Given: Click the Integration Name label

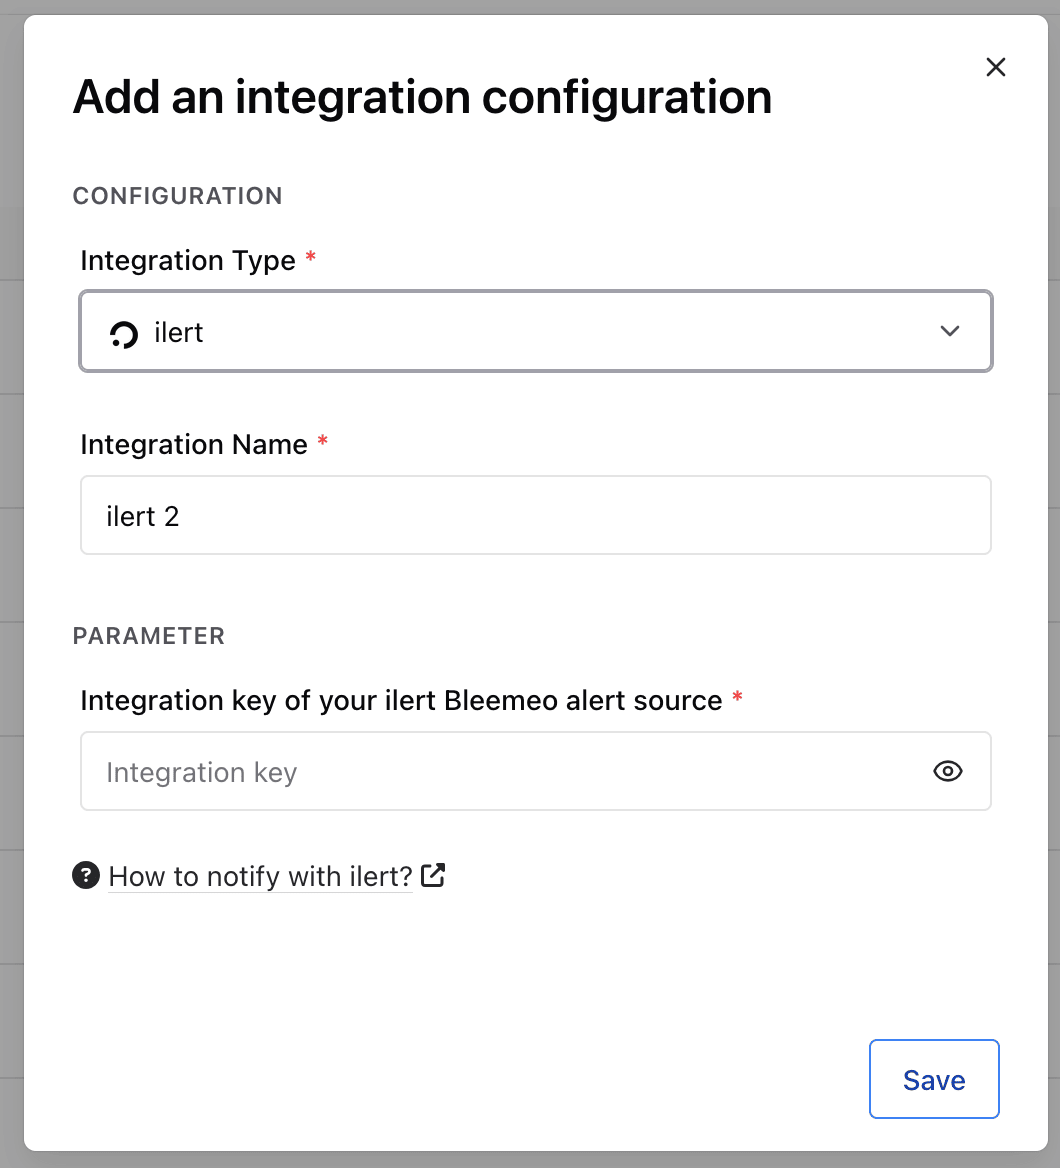Looking at the screenshot, I should (194, 445).
